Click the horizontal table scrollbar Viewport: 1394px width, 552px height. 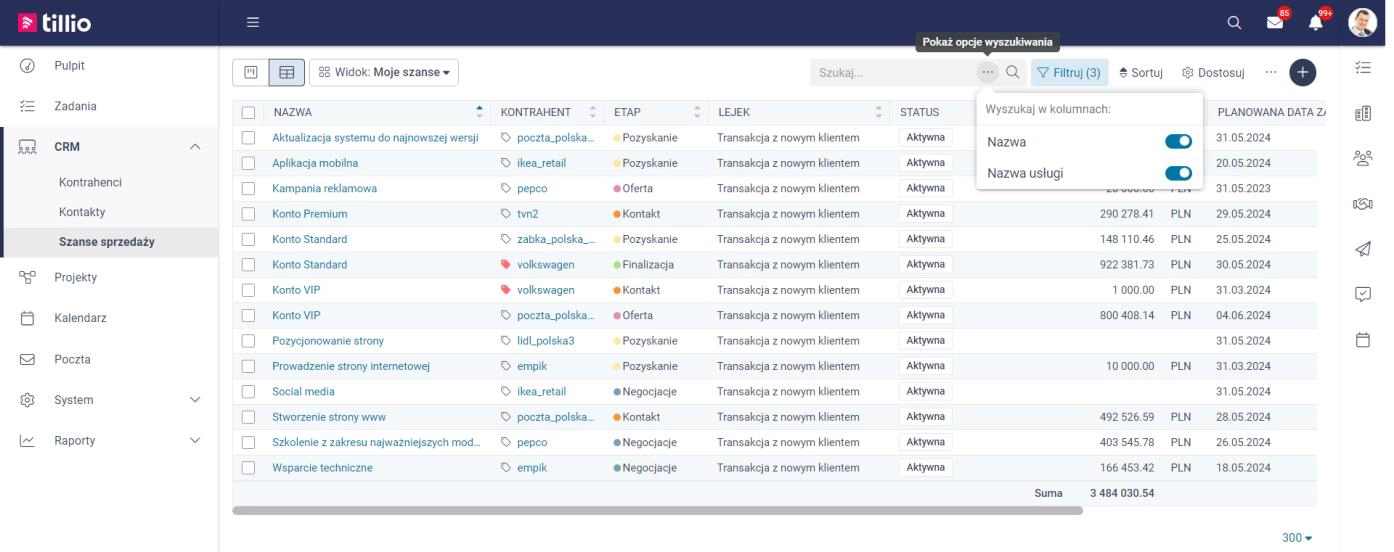tap(657, 511)
